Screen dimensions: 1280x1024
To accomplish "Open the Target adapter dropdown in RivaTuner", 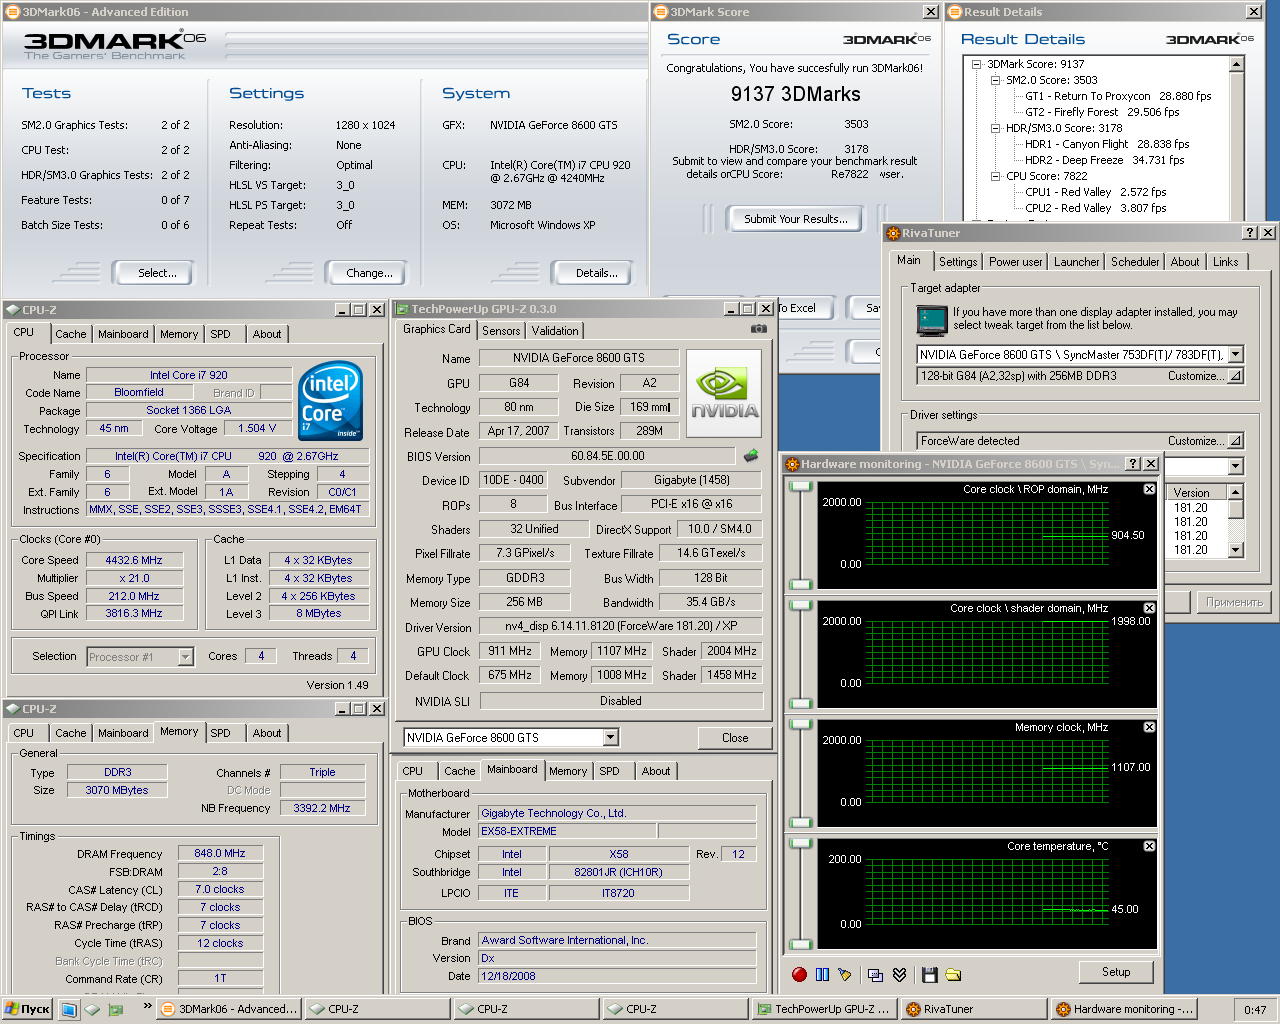I will [x=1236, y=354].
